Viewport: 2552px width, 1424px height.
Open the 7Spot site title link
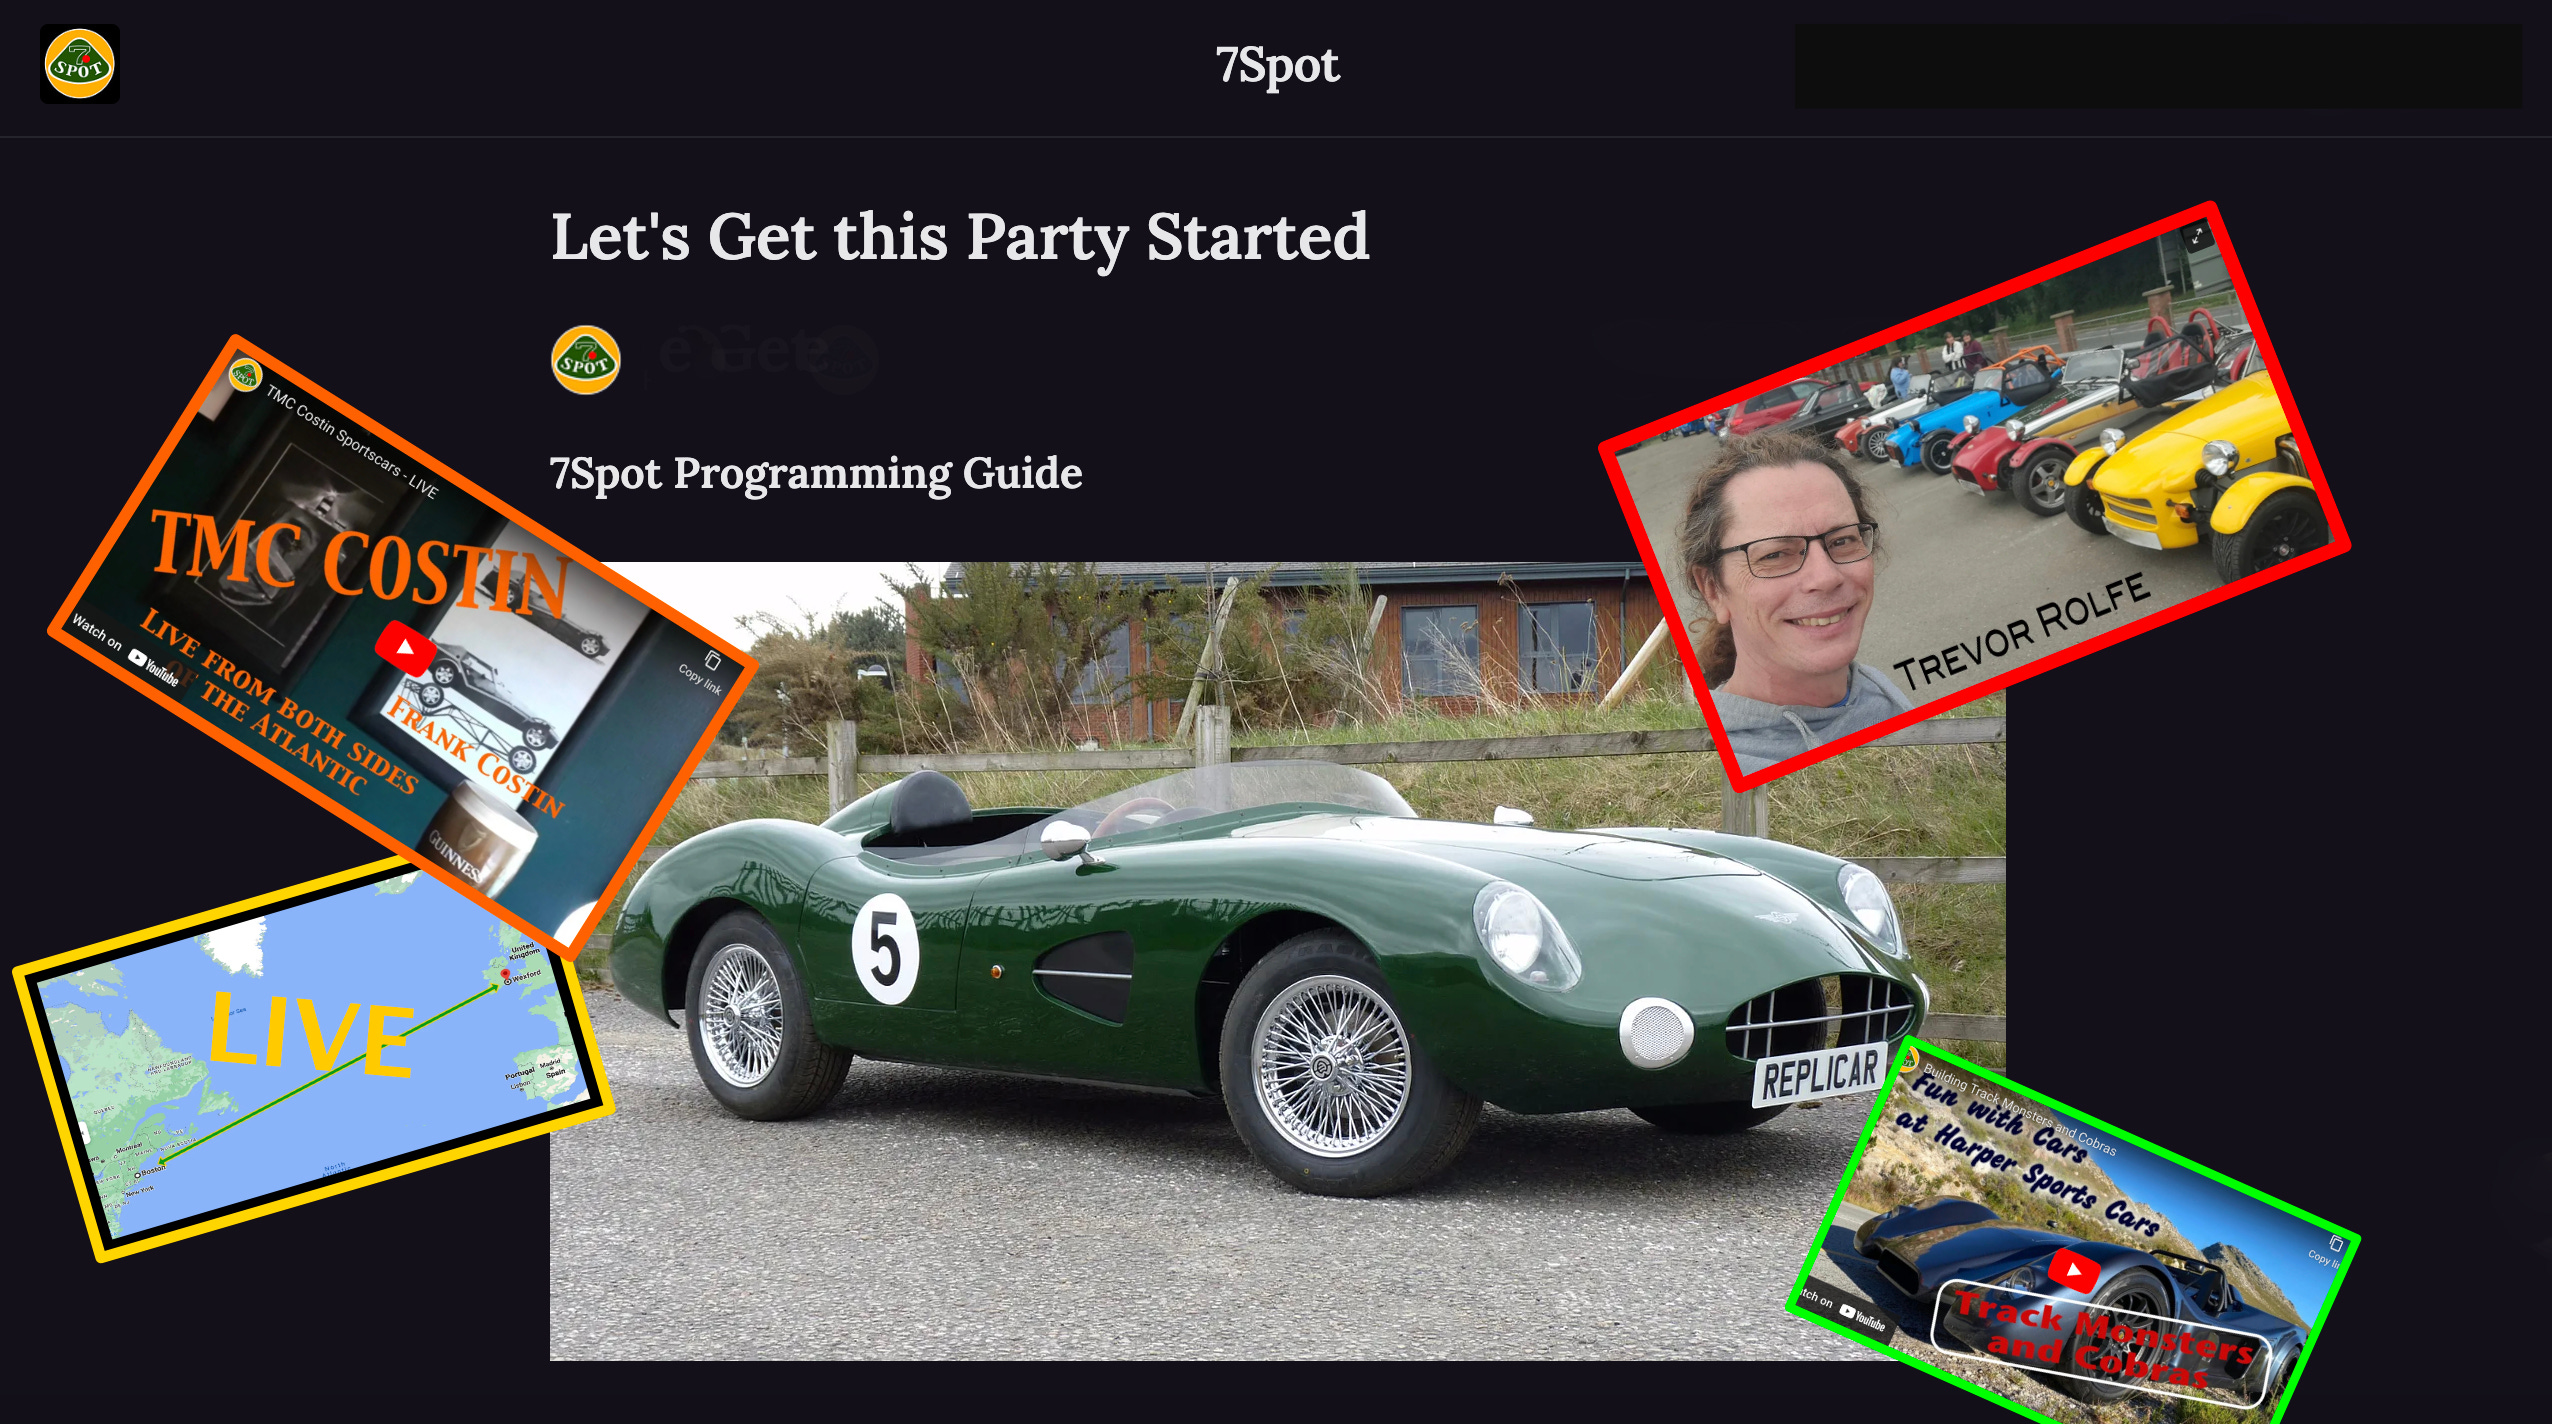[x=1277, y=66]
